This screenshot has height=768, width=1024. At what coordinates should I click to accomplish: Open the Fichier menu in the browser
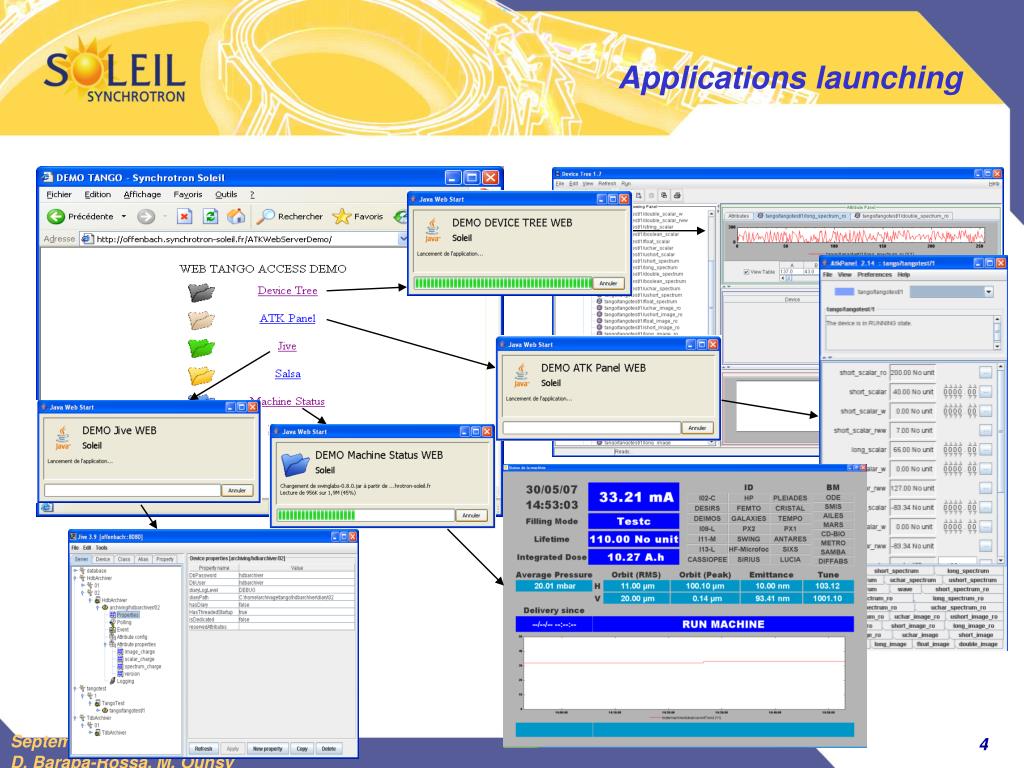pos(59,195)
